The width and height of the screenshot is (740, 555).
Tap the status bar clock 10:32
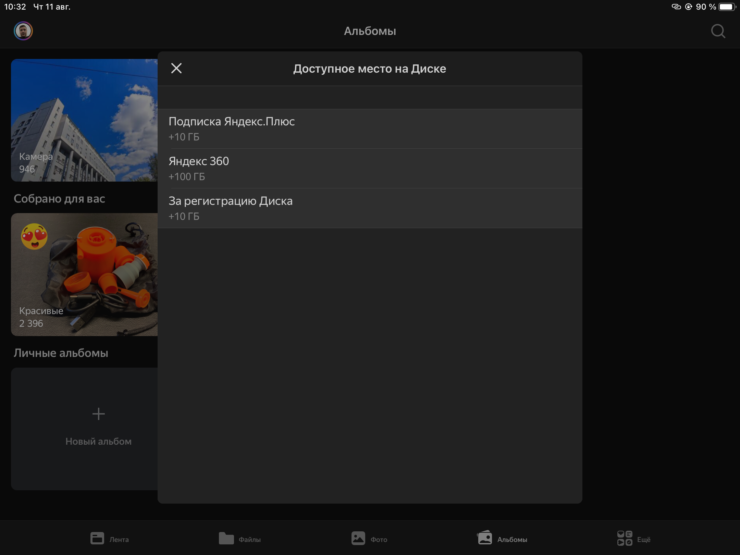(x=15, y=7)
